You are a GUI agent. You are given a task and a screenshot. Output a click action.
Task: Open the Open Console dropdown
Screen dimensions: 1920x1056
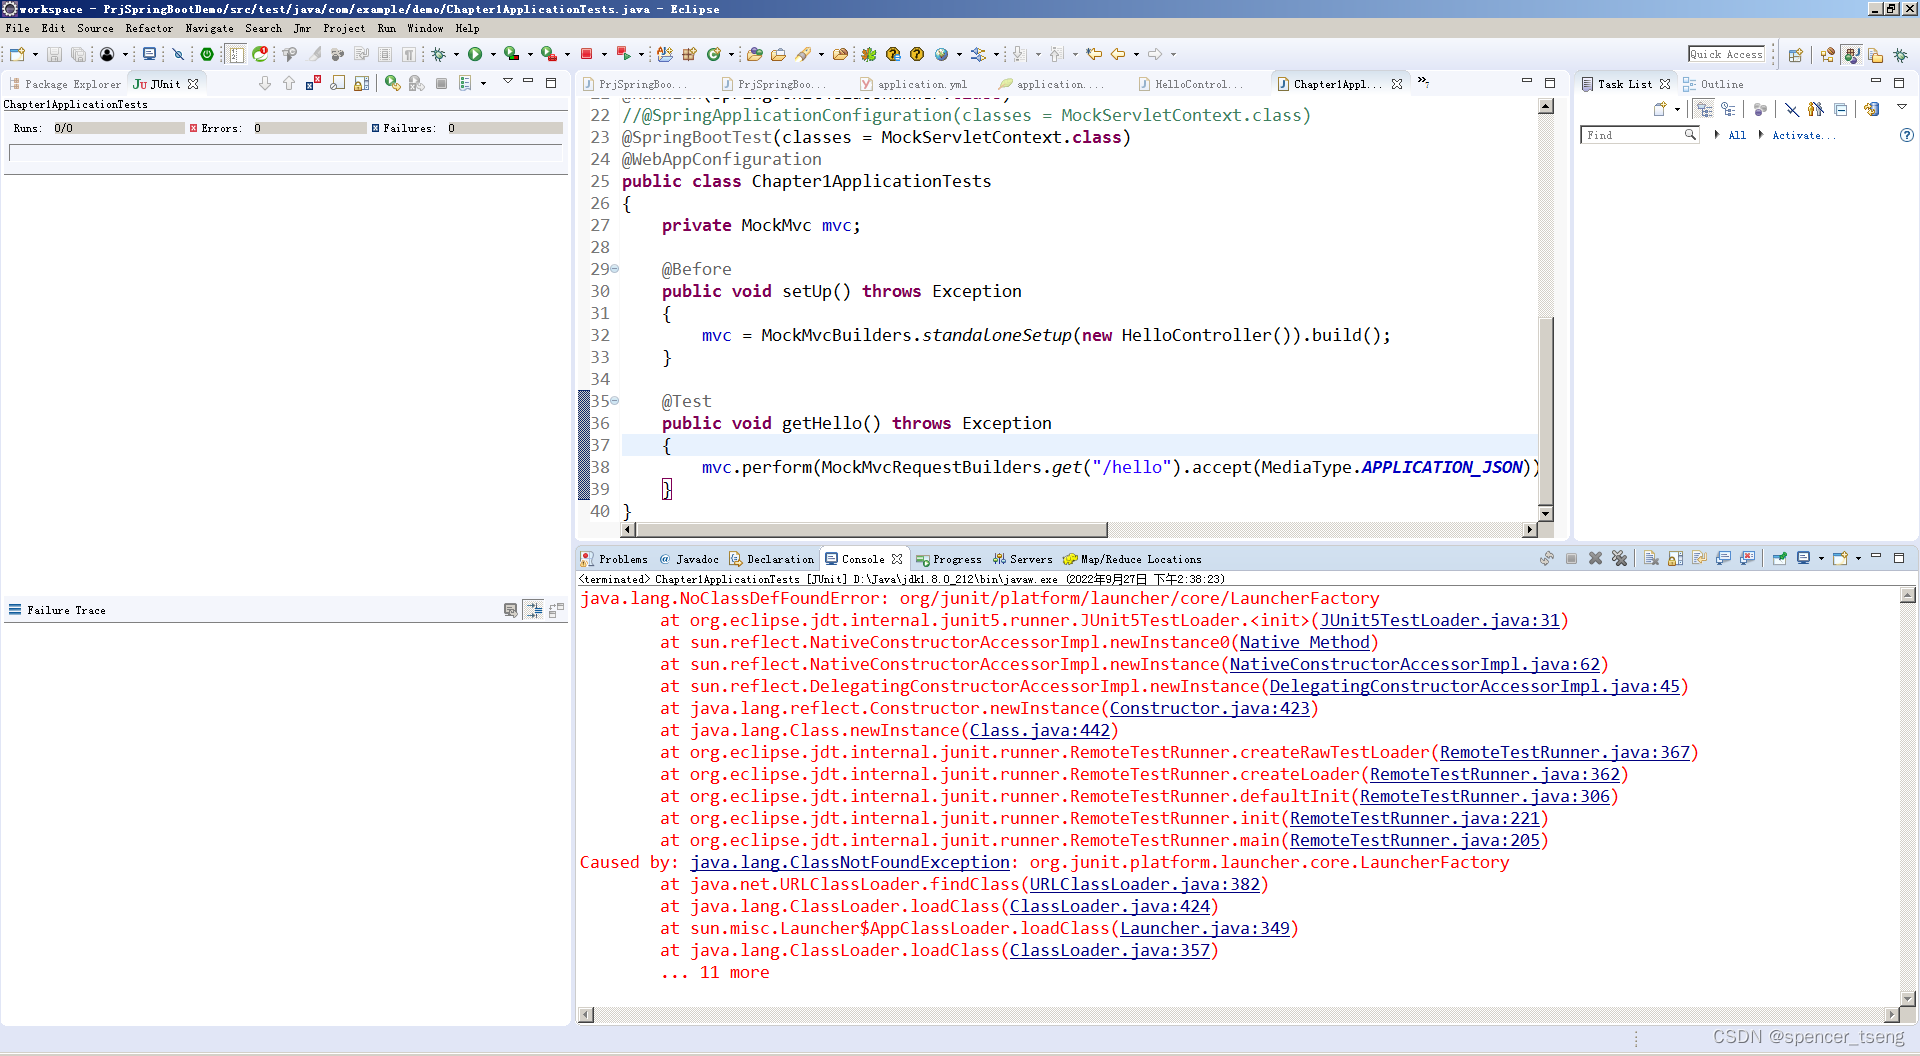pyautogui.click(x=1858, y=559)
